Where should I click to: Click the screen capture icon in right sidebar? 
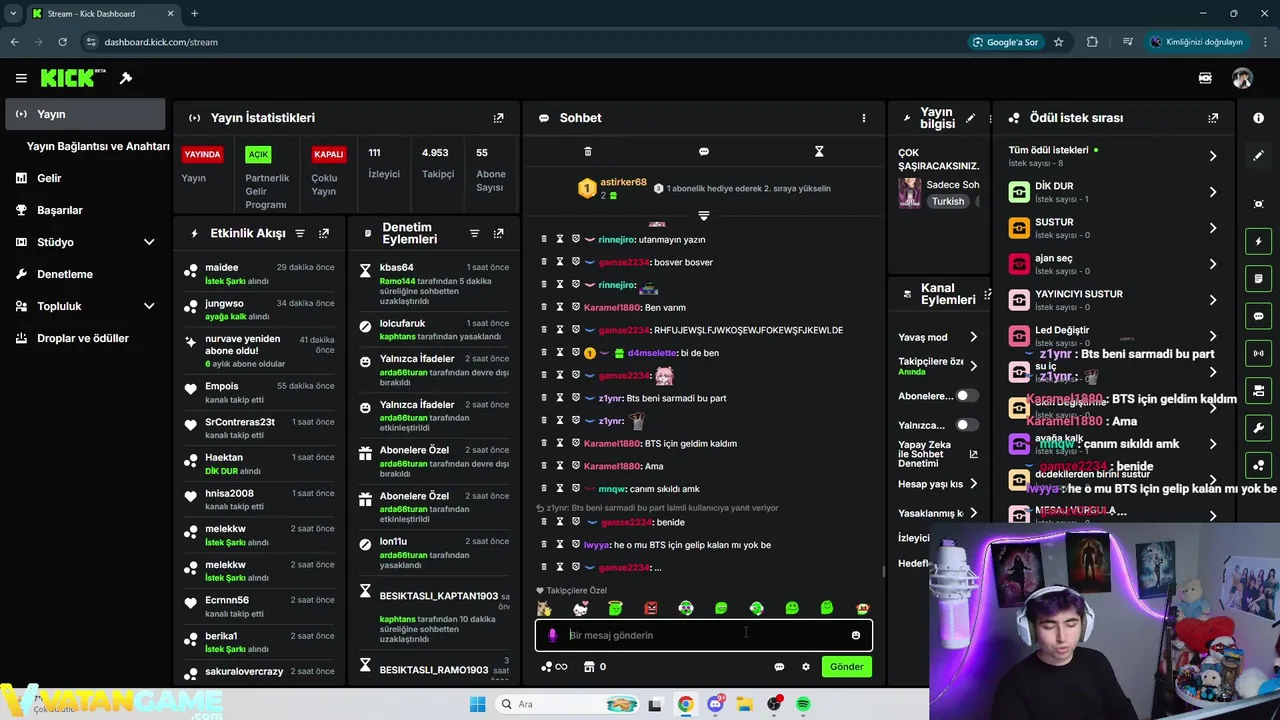(x=1258, y=204)
